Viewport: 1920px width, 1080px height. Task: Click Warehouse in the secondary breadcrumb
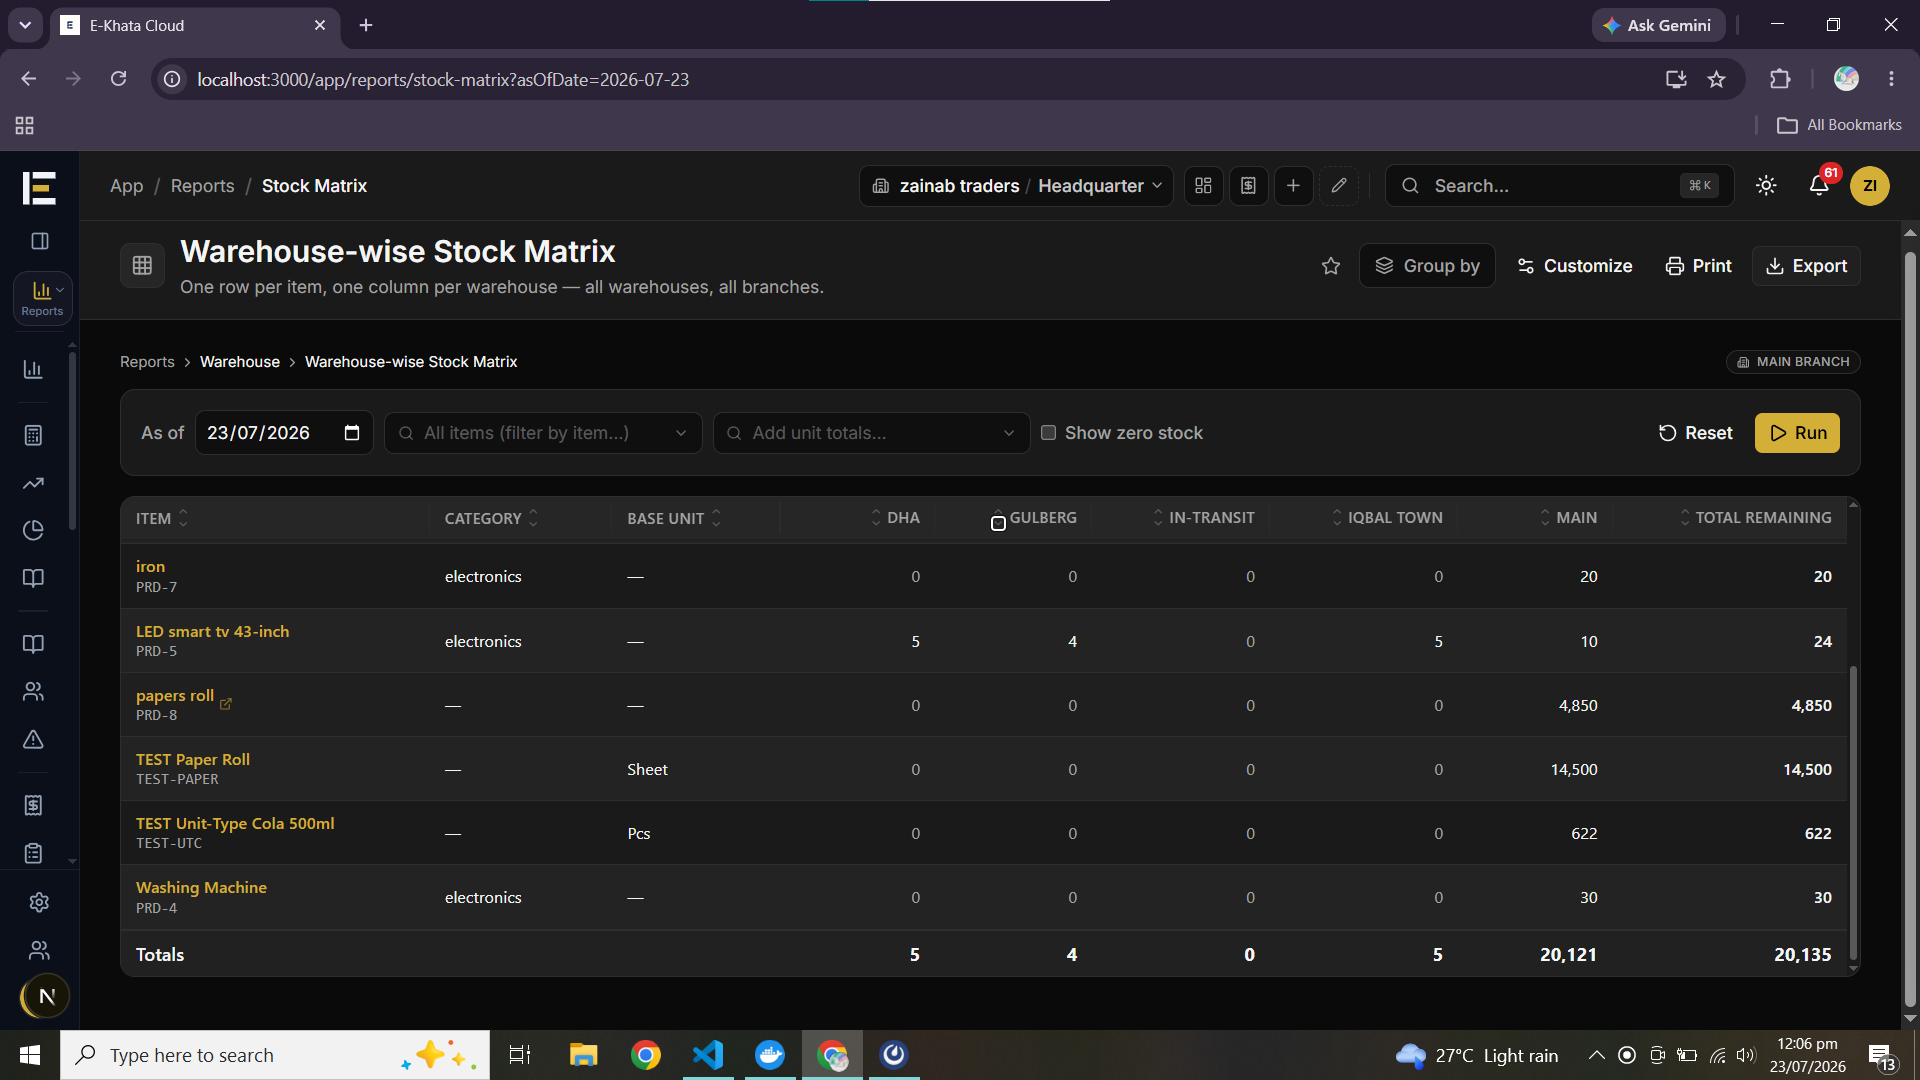click(240, 362)
